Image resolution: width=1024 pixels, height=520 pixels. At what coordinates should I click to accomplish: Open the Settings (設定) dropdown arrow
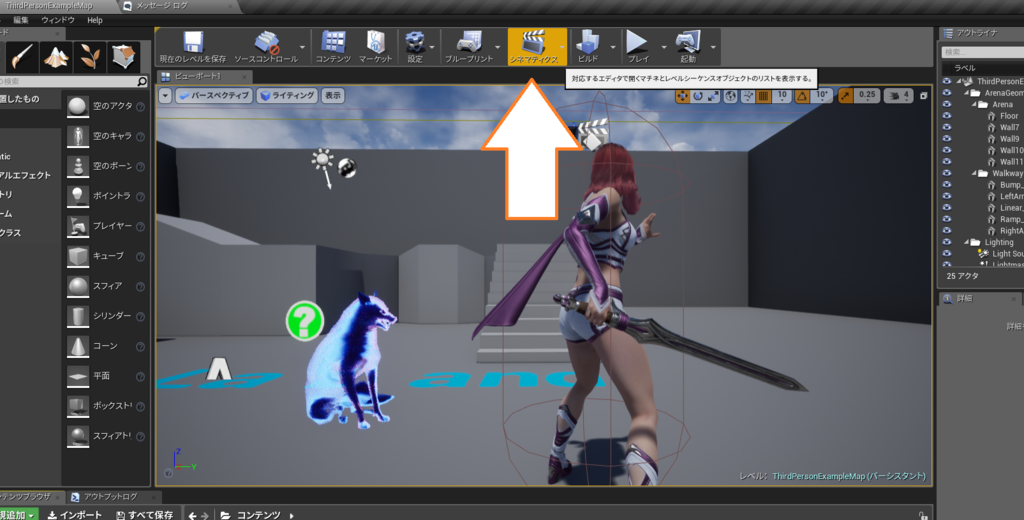coord(432,47)
